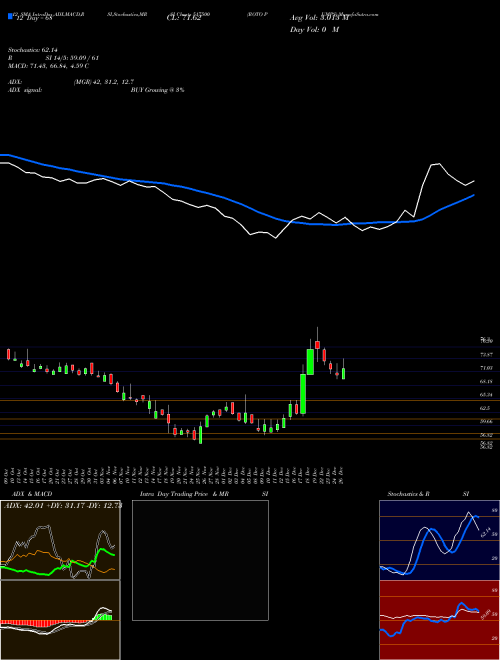500x660 pixels.
Task: Click the 65.34 price axis label
Action: (x=487, y=395)
